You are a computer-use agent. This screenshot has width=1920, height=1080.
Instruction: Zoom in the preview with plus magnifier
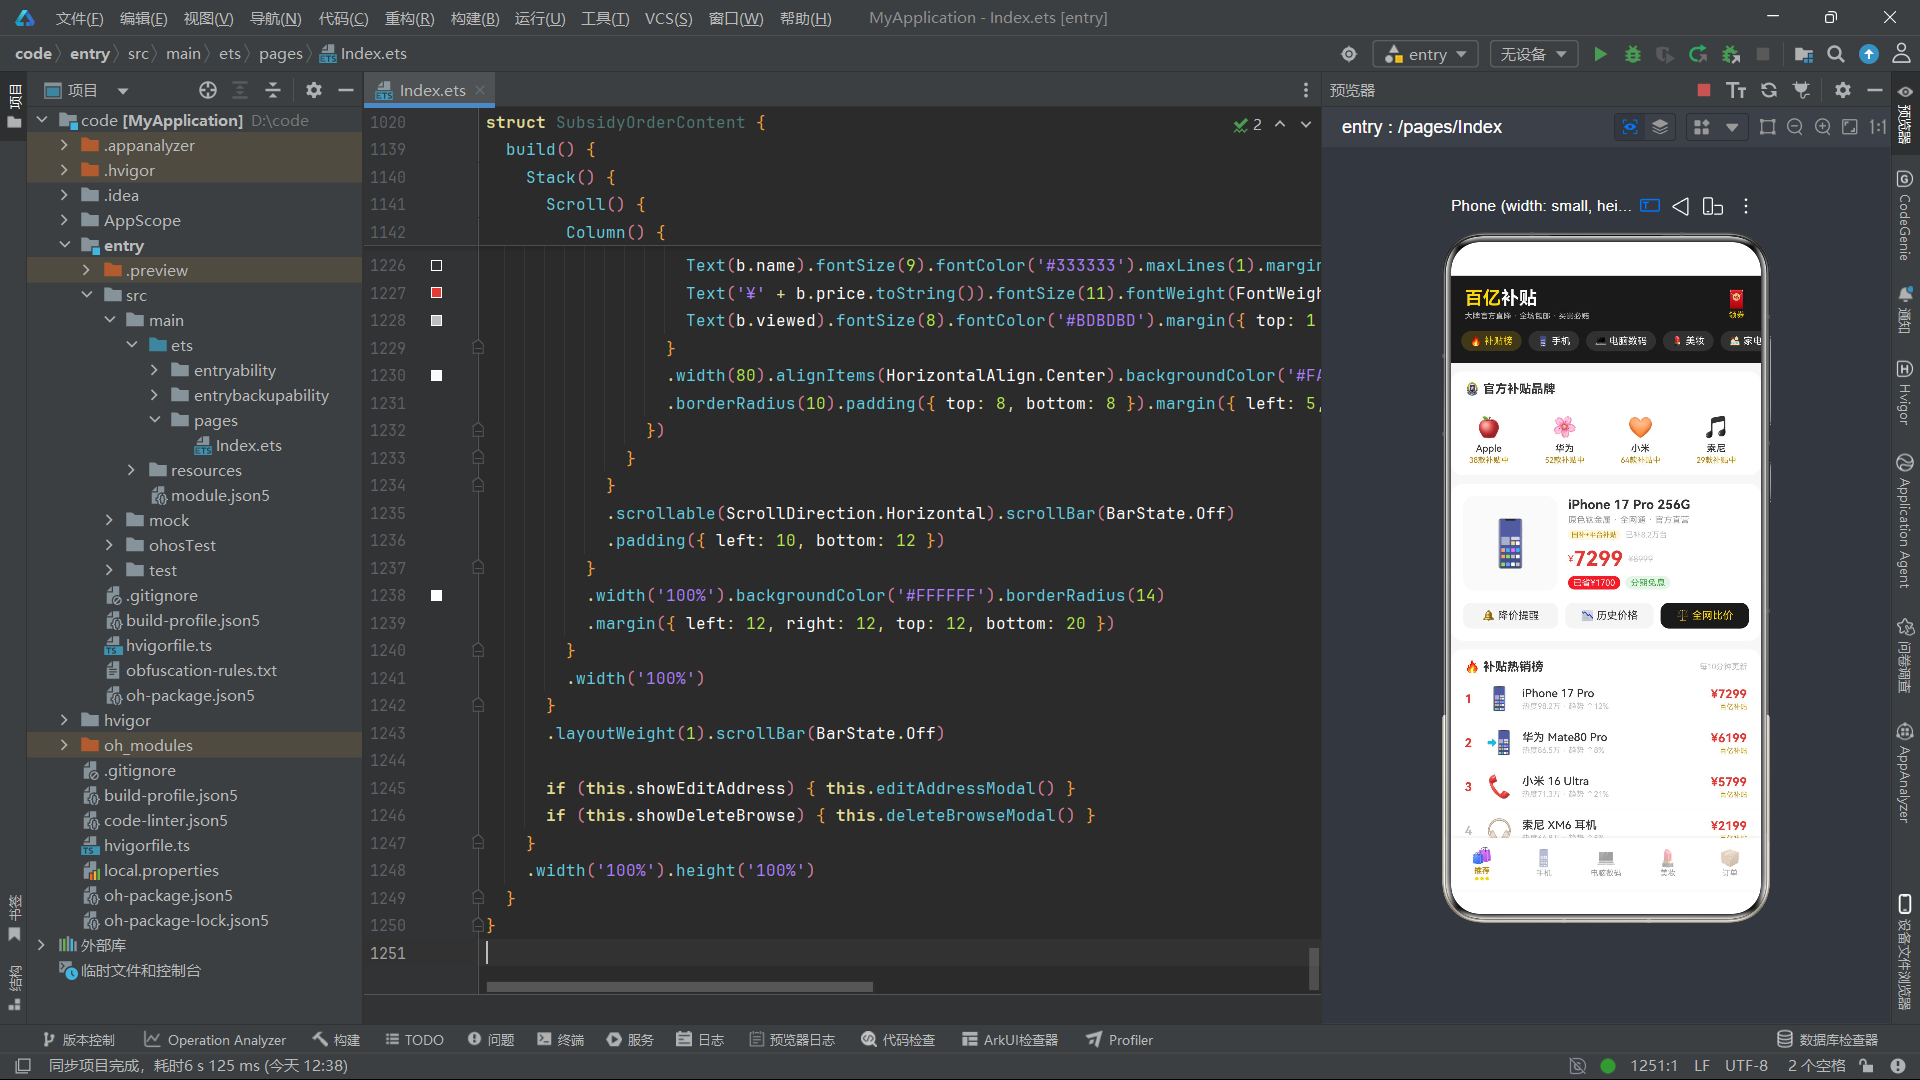(1822, 127)
